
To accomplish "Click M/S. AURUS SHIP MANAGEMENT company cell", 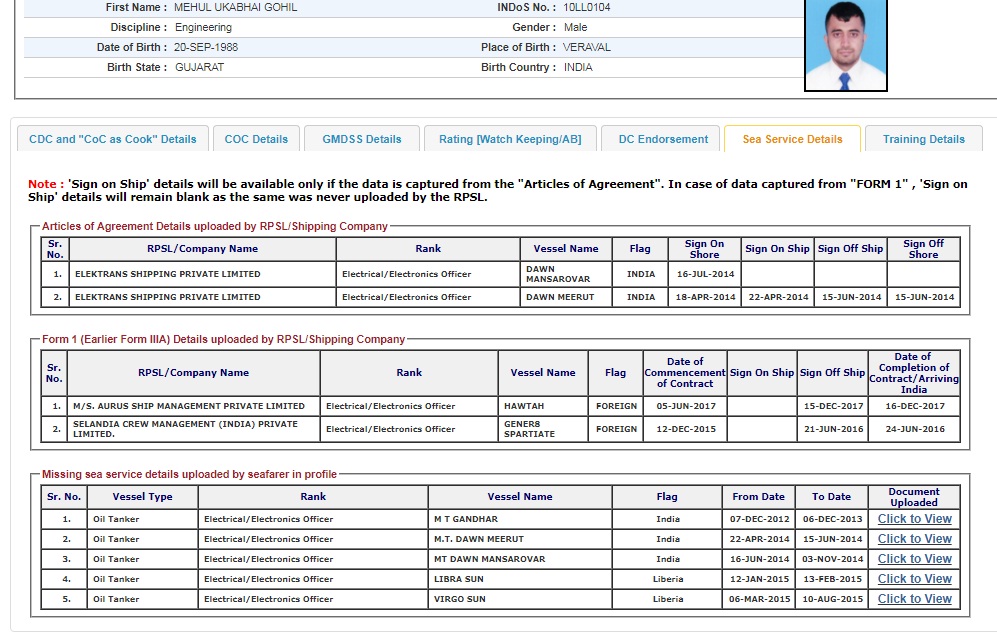I will coord(189,406).
